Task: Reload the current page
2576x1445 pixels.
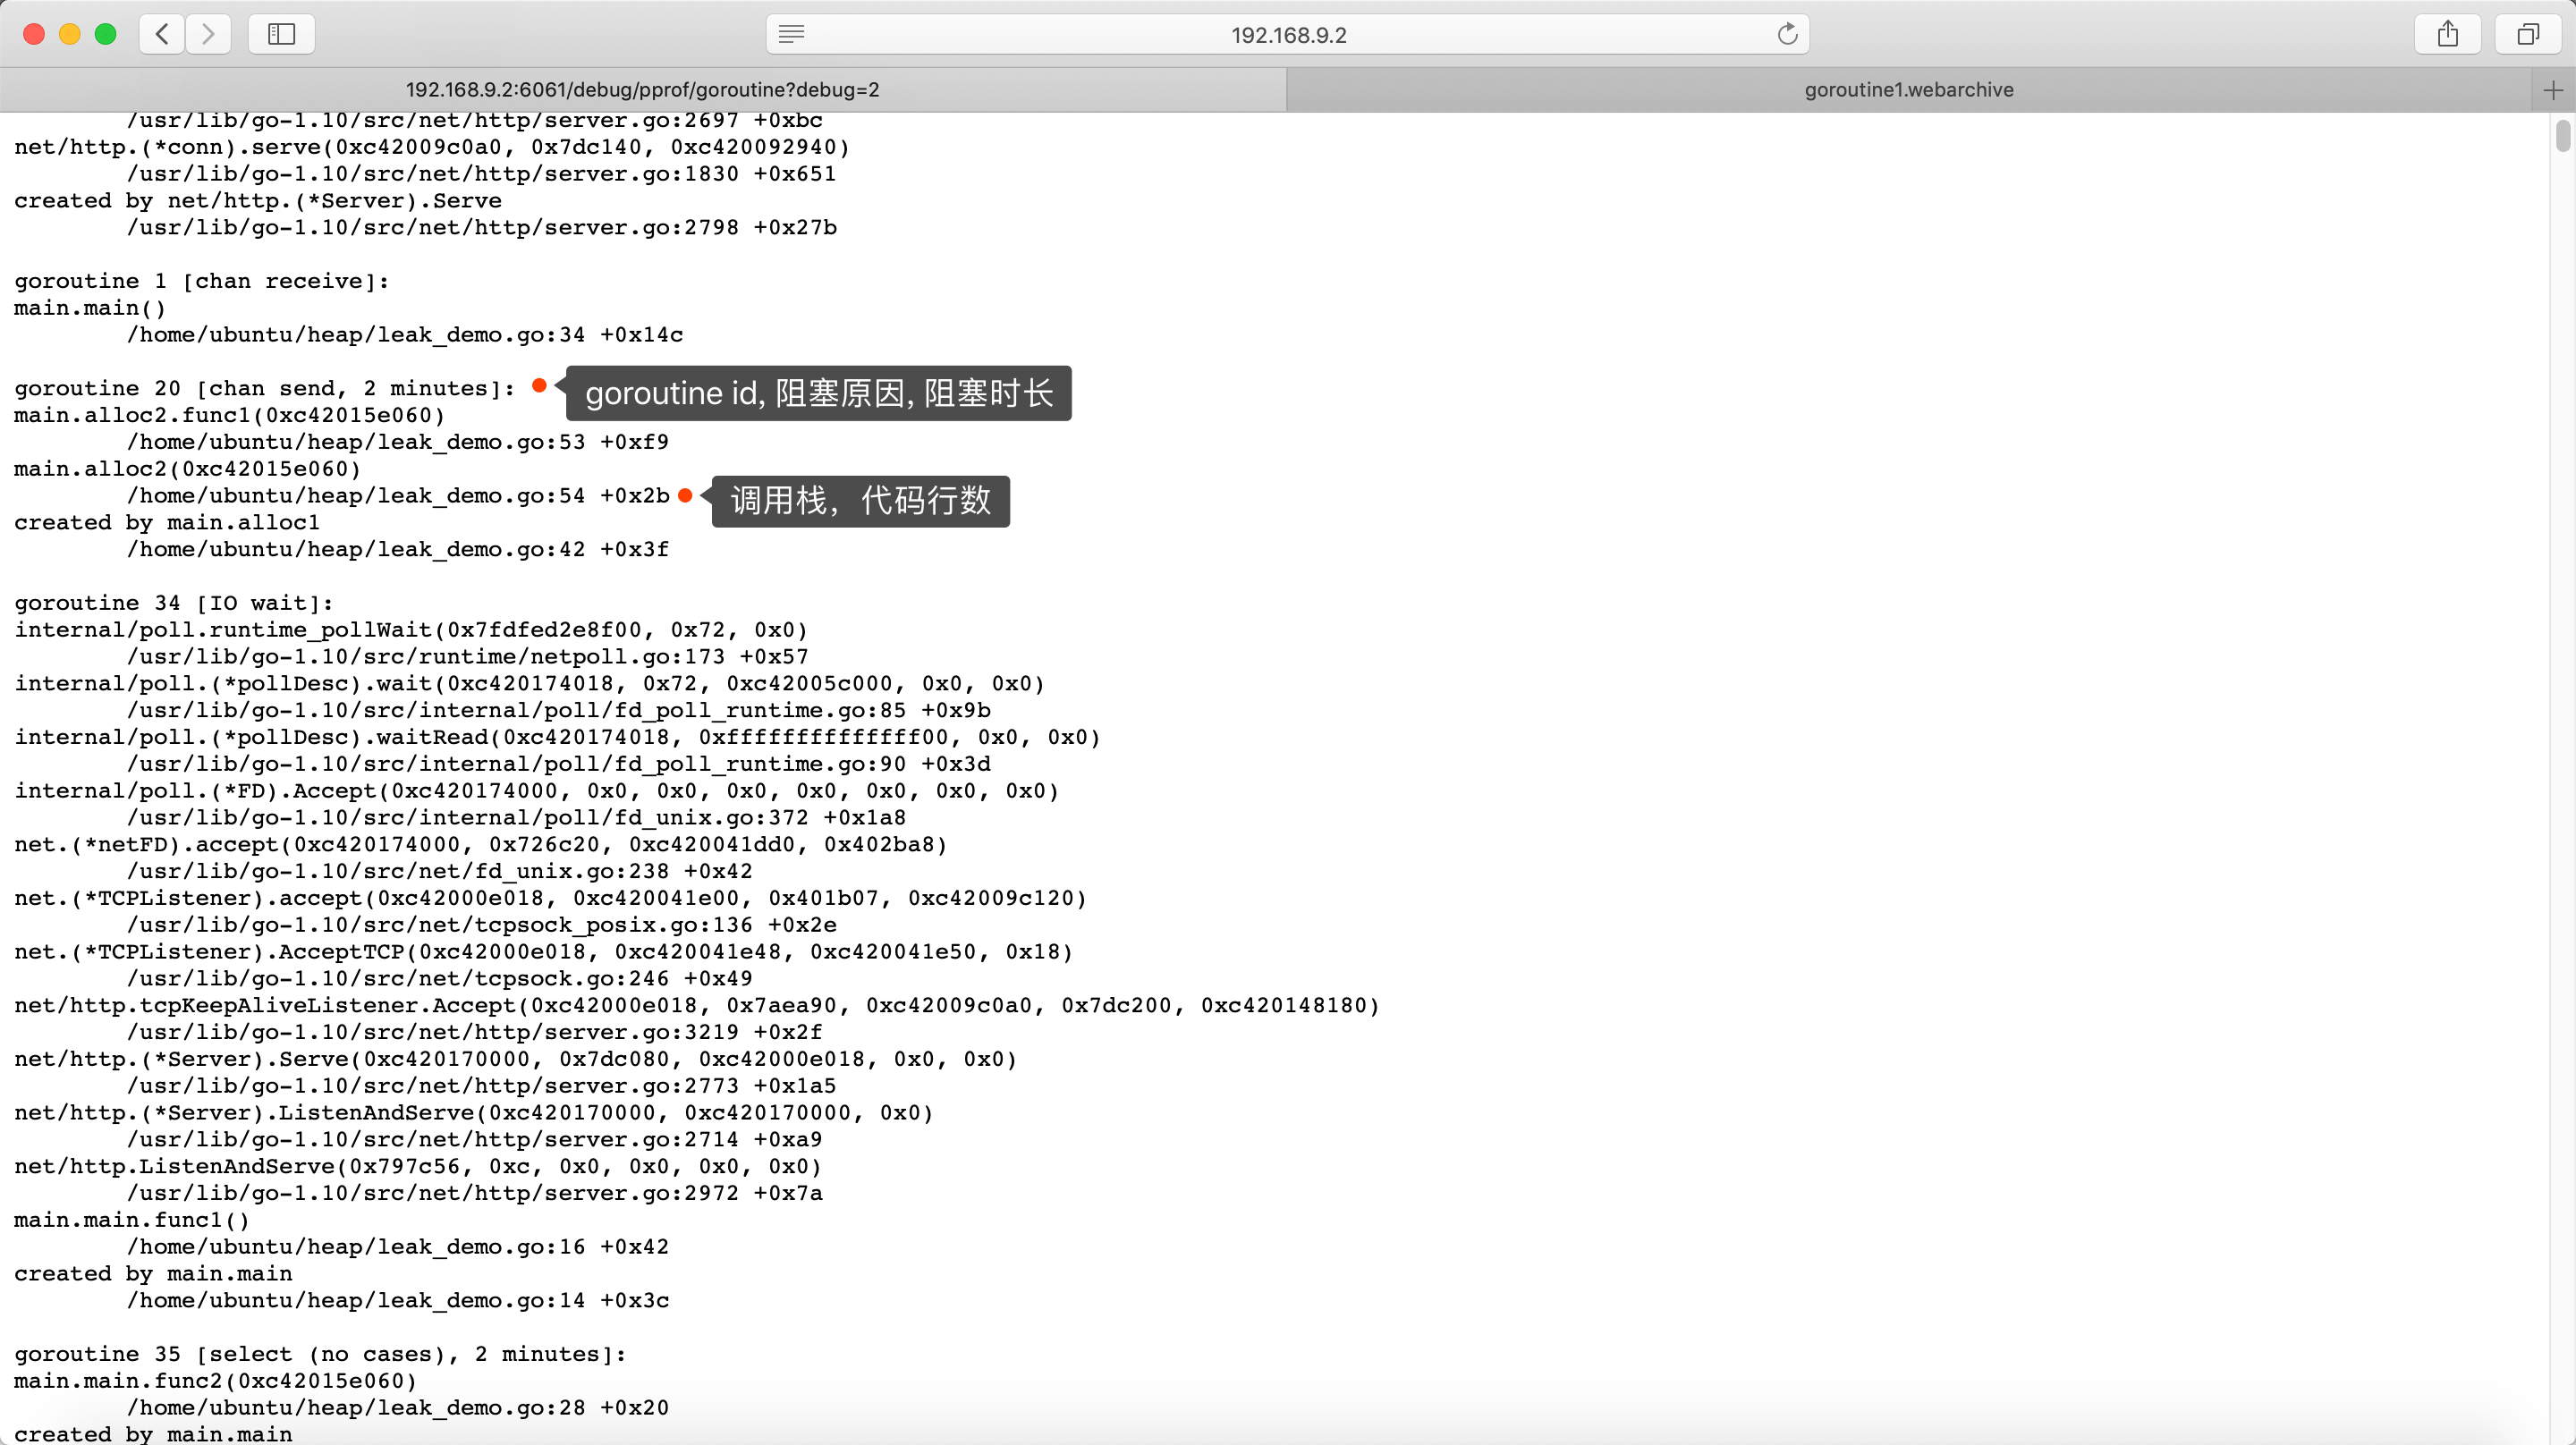Action: click(x=1787, y=34)
